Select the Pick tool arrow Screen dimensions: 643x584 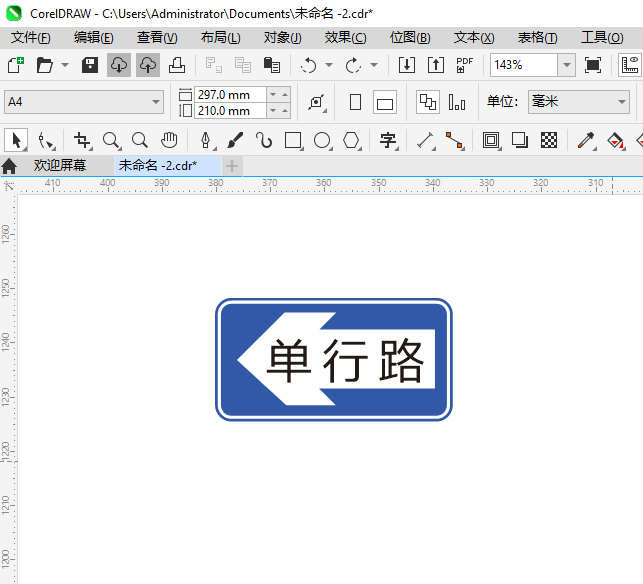[x=16, y=140]
